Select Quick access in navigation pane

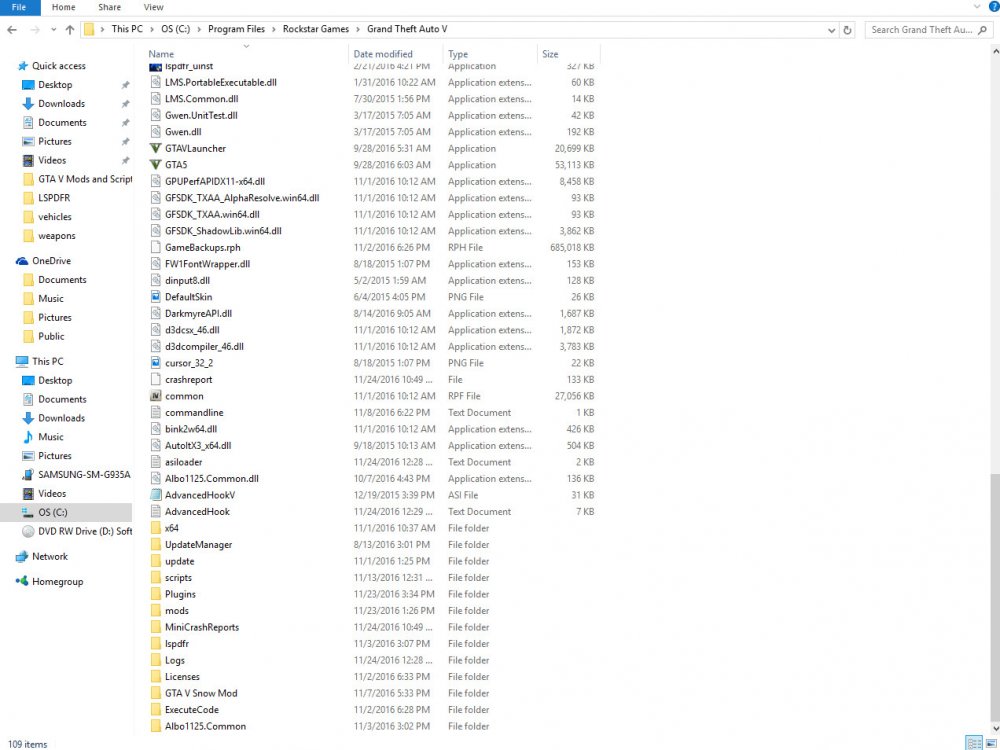click(59, 66)
